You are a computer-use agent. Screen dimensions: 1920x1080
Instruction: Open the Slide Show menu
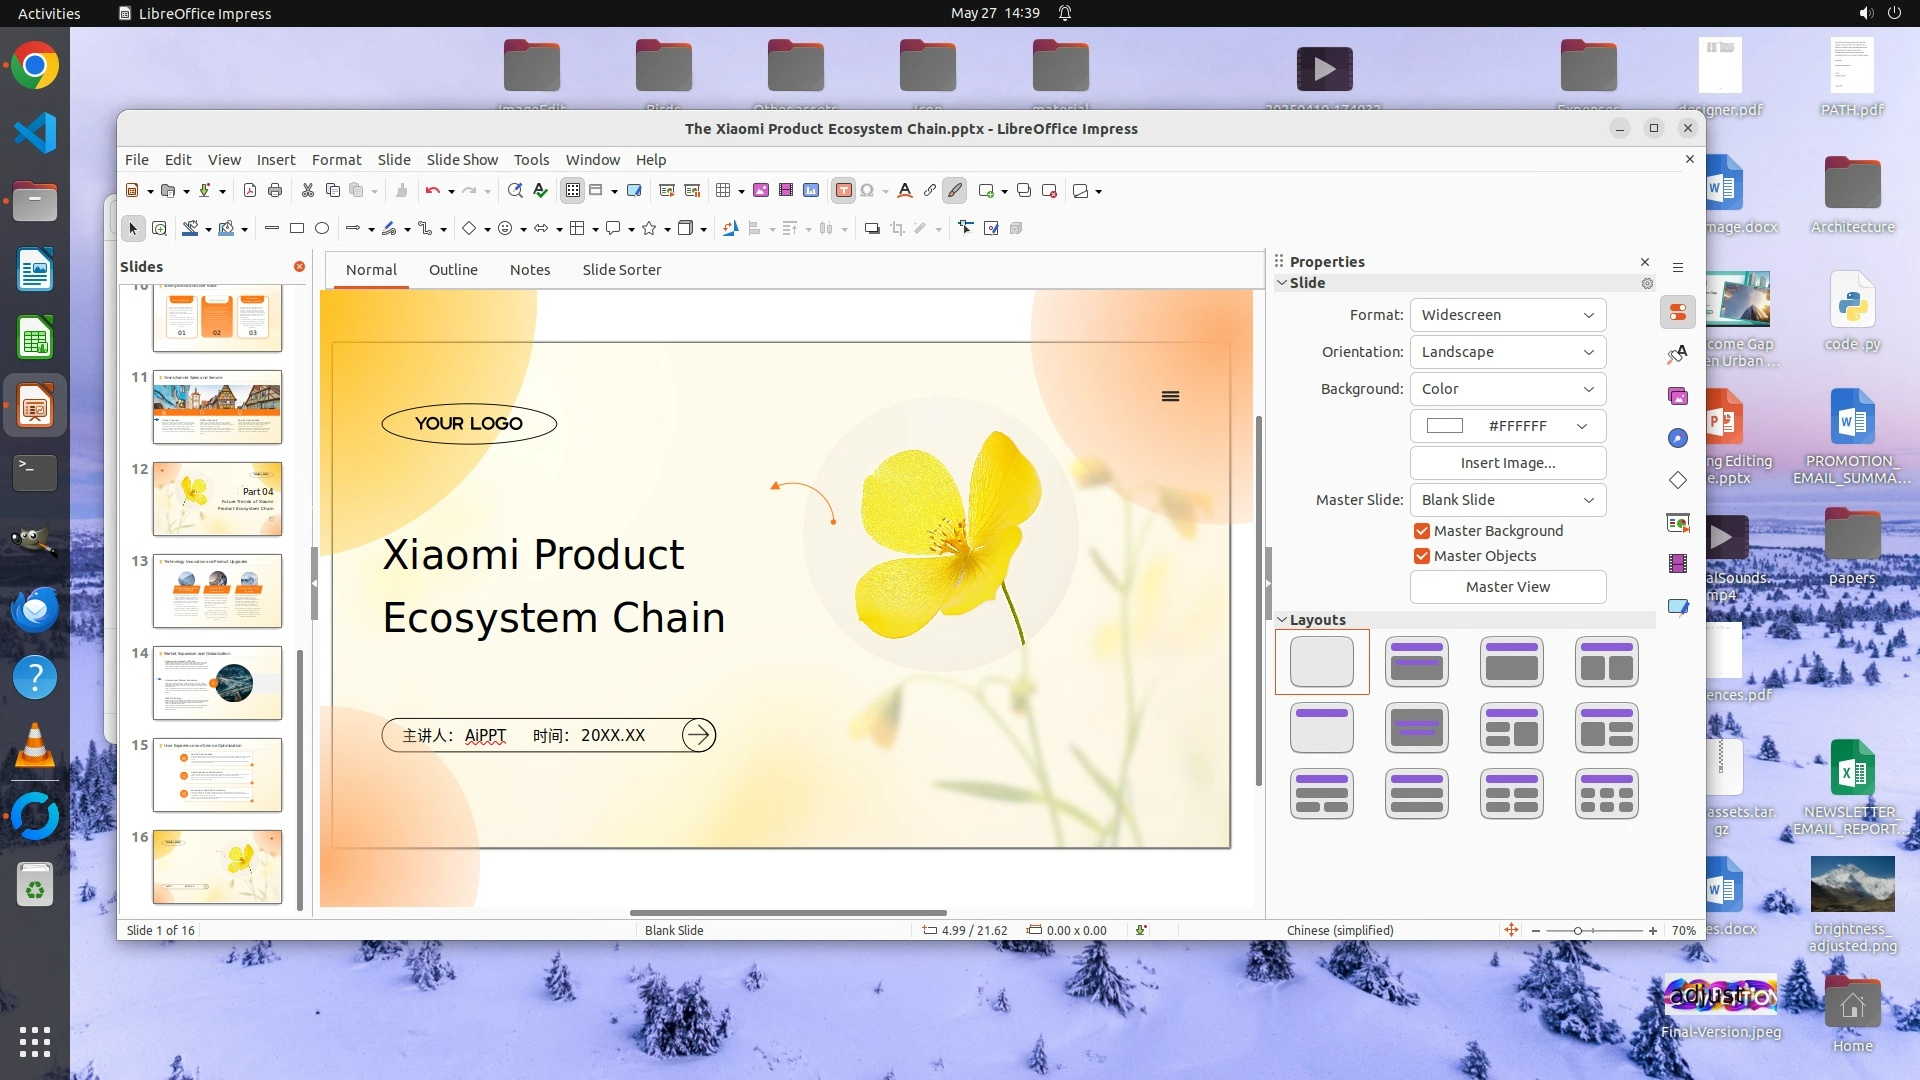[x=461, y=160]
